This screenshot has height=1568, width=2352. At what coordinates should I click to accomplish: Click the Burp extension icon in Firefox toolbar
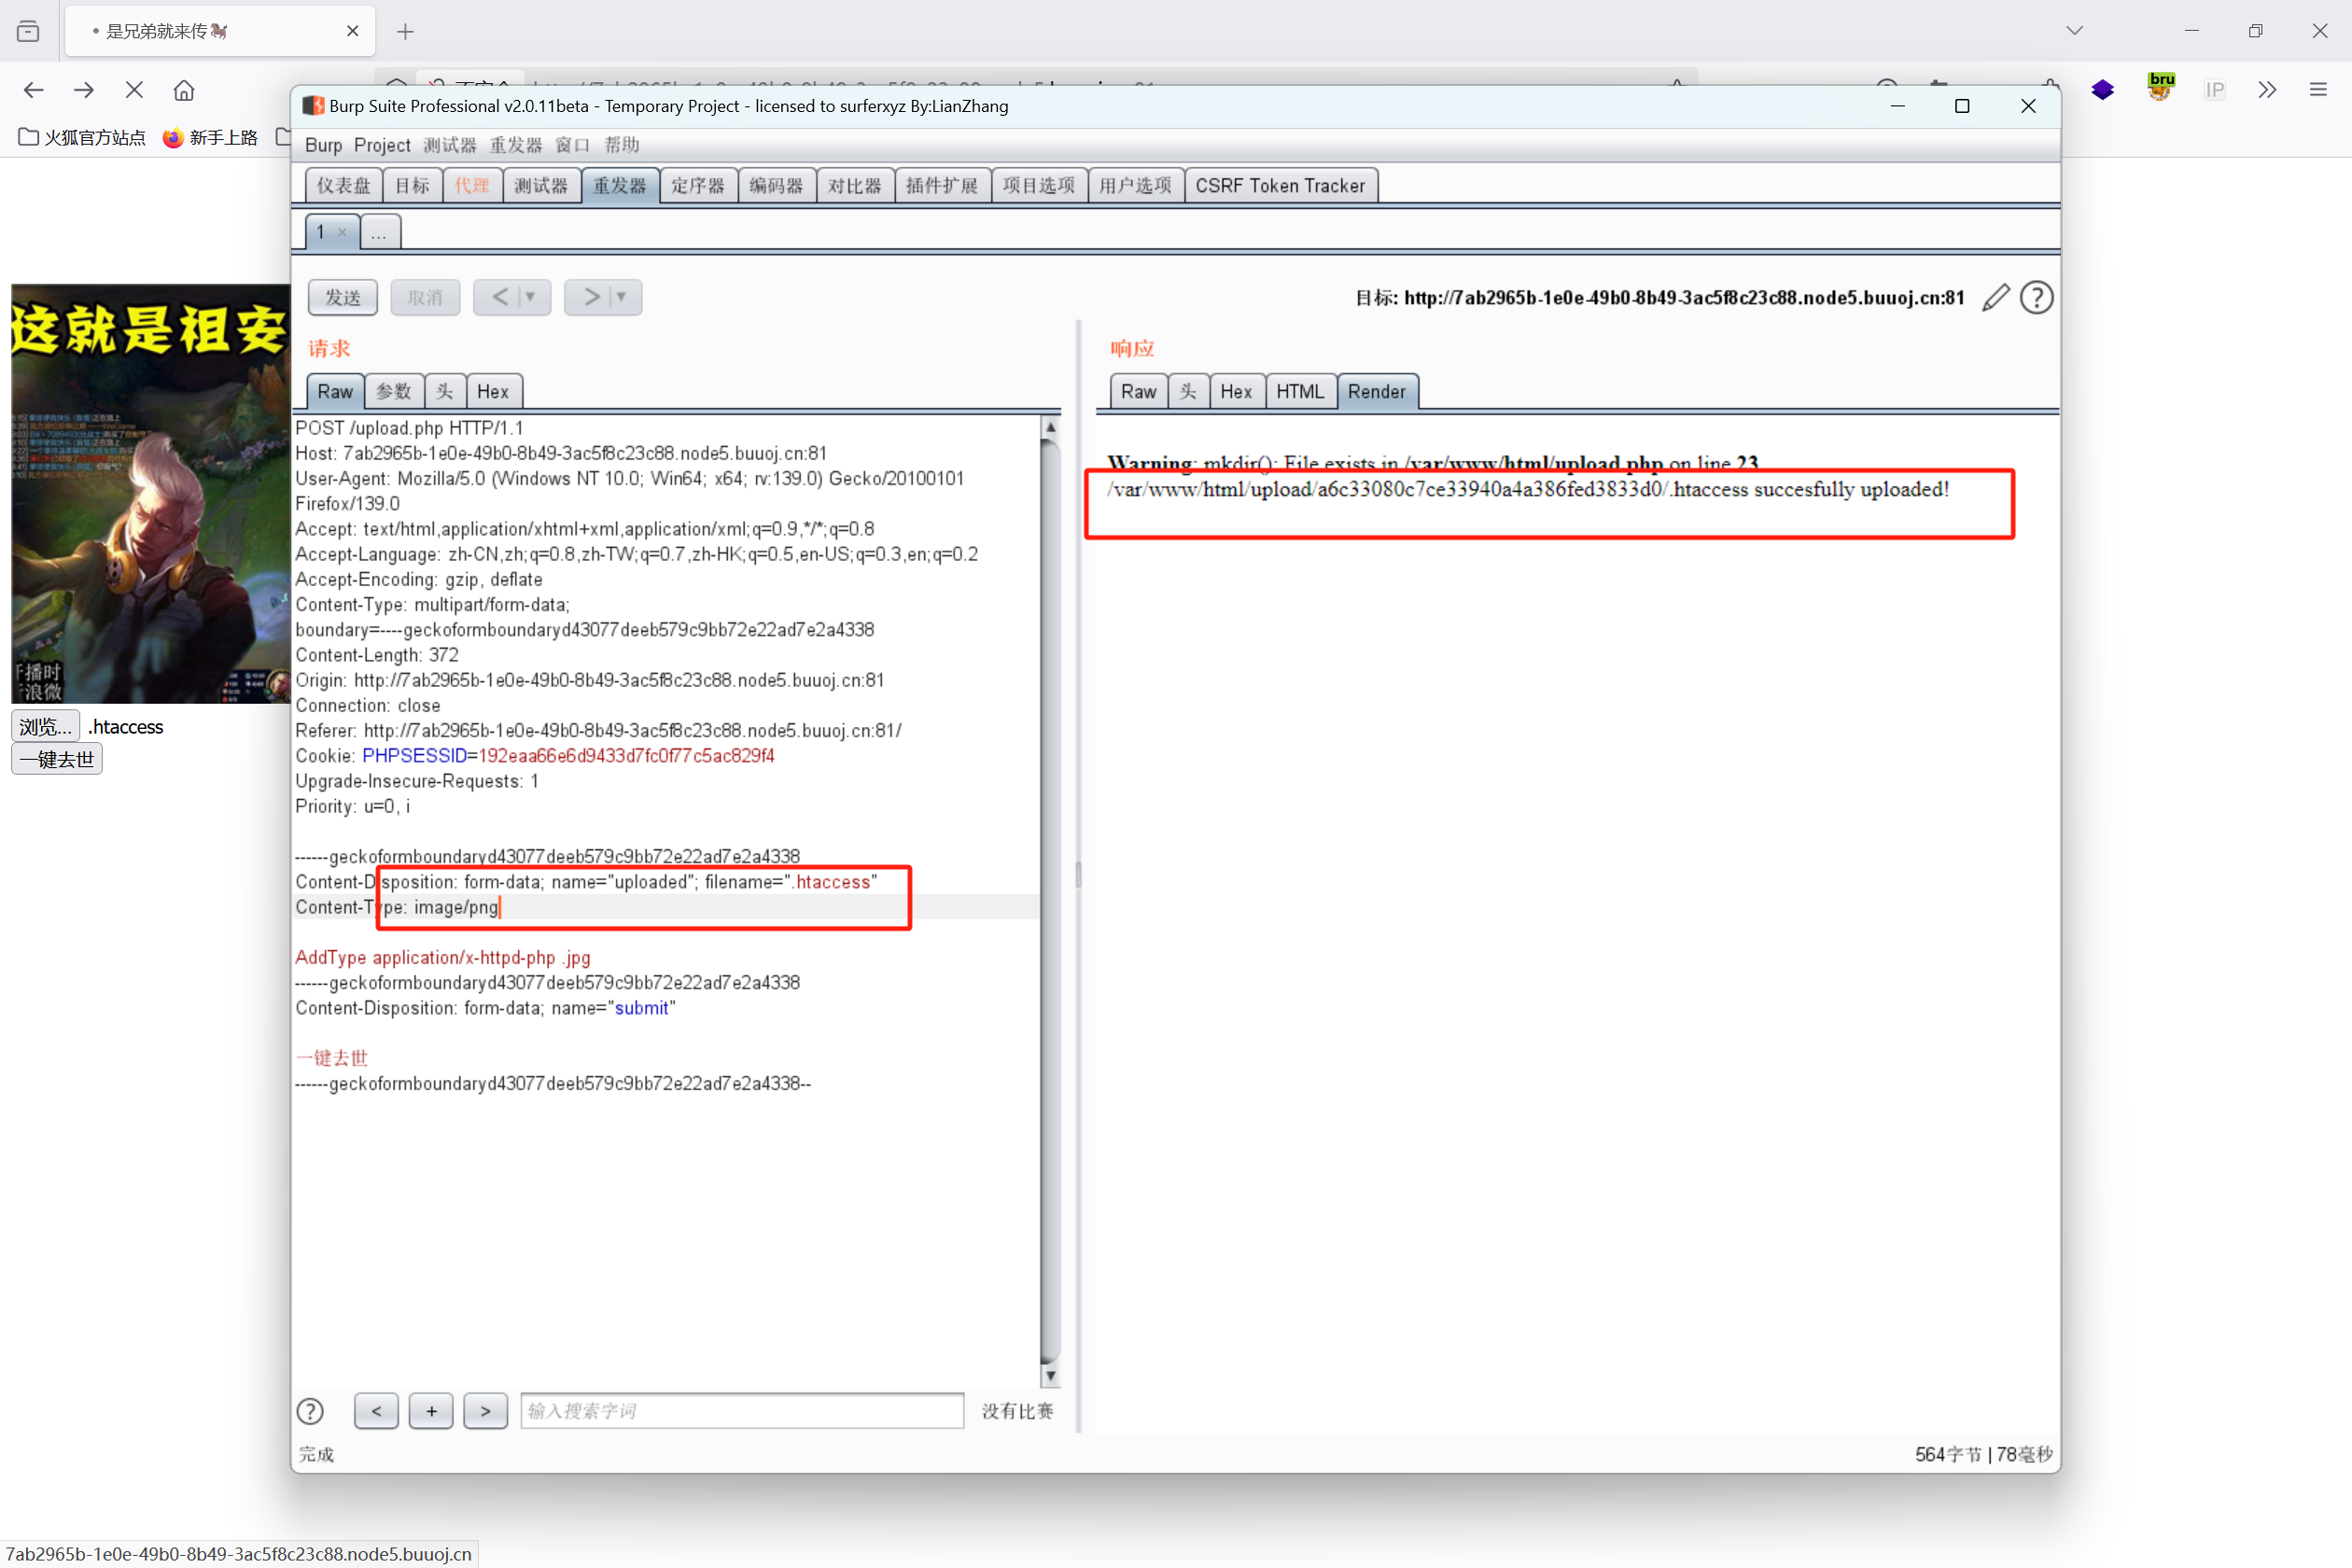2160,88
